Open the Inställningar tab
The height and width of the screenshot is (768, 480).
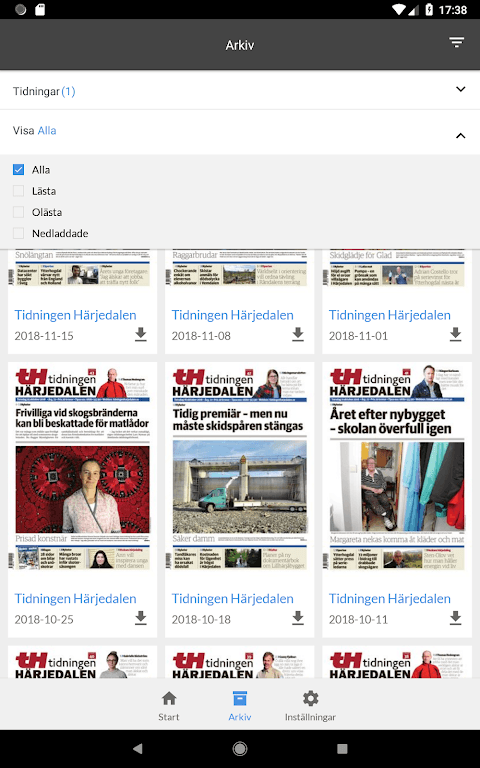pyautogui.click(x=311, y=706)
